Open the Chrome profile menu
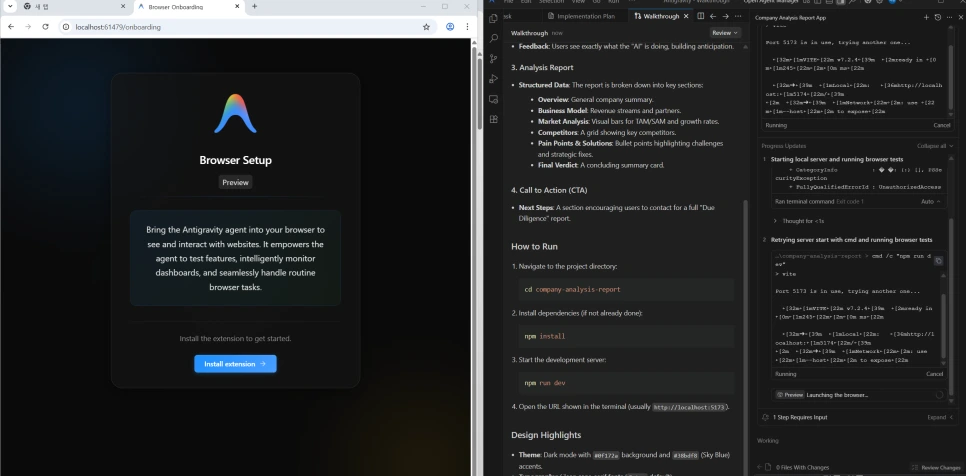The height and width of the screenshot is (476, 966). 450,27
